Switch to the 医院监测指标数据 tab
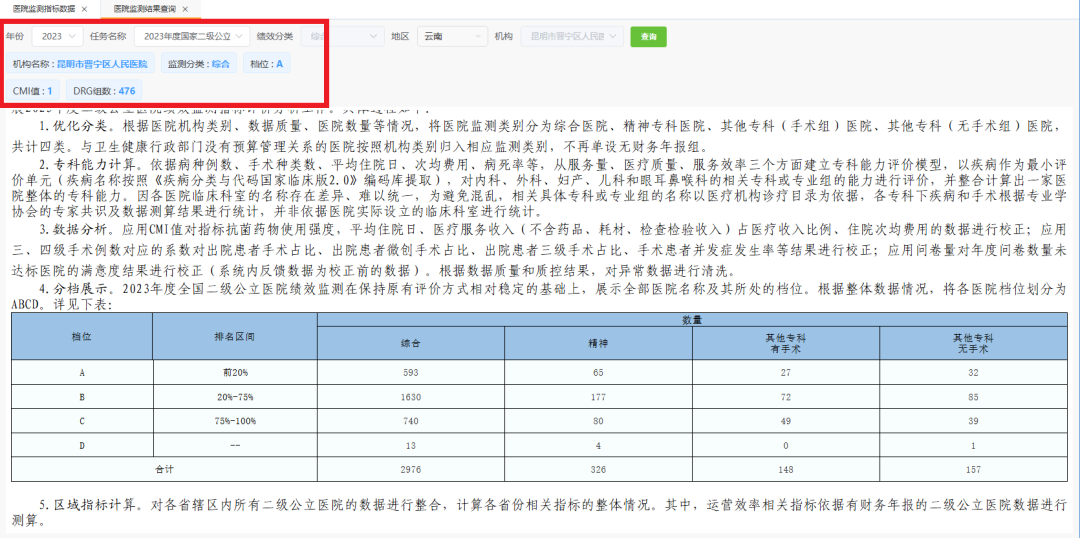1080x538 pixels. [x=42, y=8]
